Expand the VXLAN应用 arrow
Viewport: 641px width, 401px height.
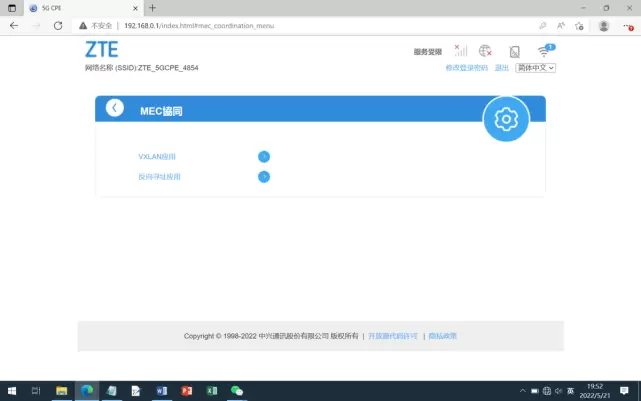tap(264, 157)
